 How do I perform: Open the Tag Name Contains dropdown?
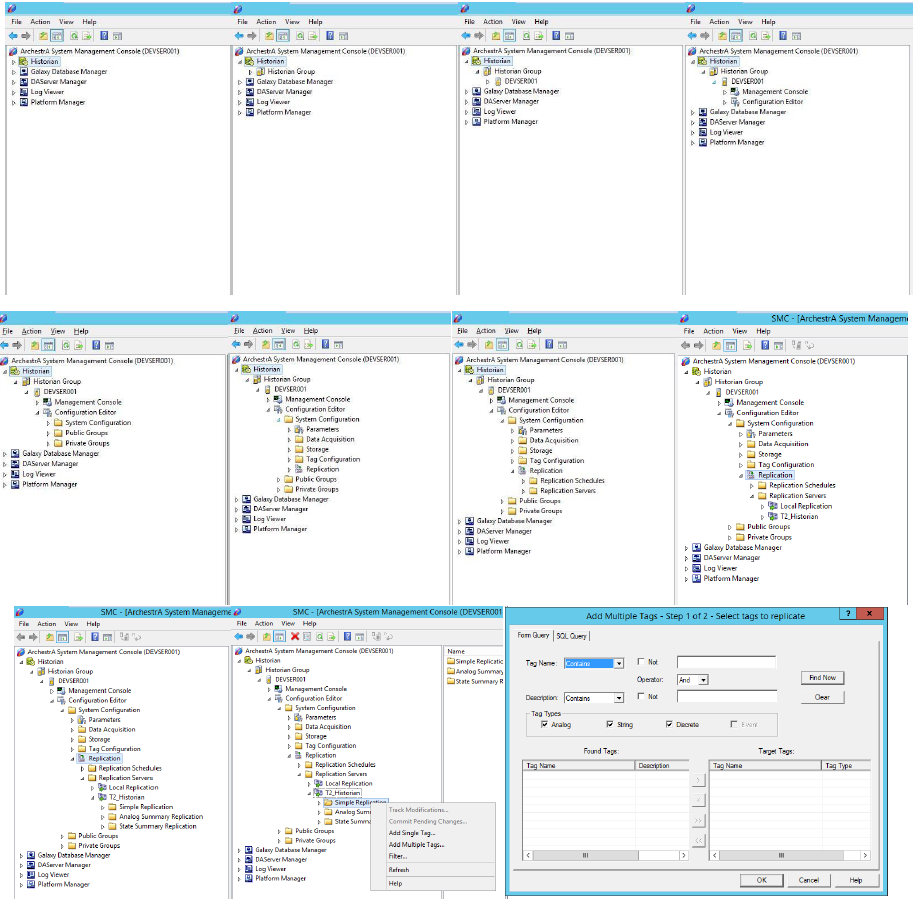(618, 663)
